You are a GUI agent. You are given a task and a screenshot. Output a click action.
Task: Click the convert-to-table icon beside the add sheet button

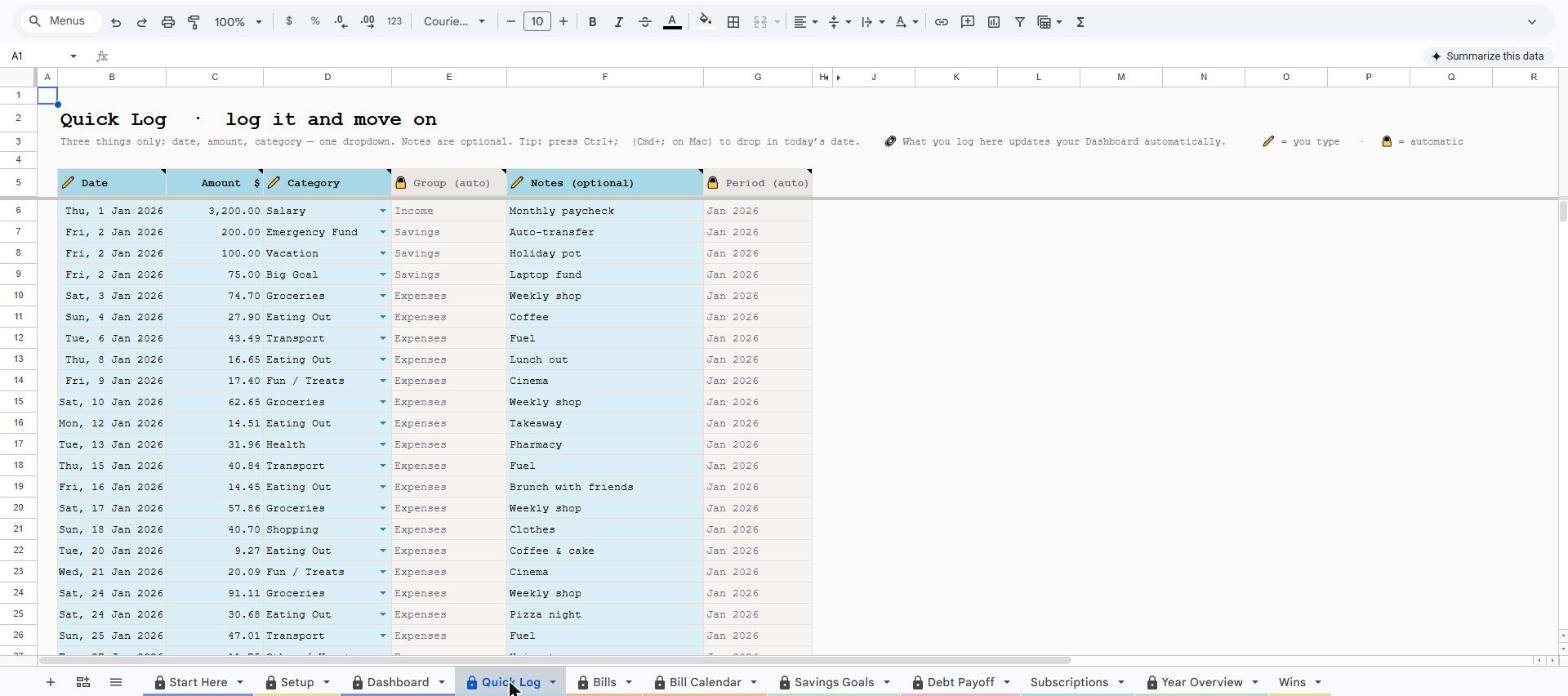click(83, 682)
